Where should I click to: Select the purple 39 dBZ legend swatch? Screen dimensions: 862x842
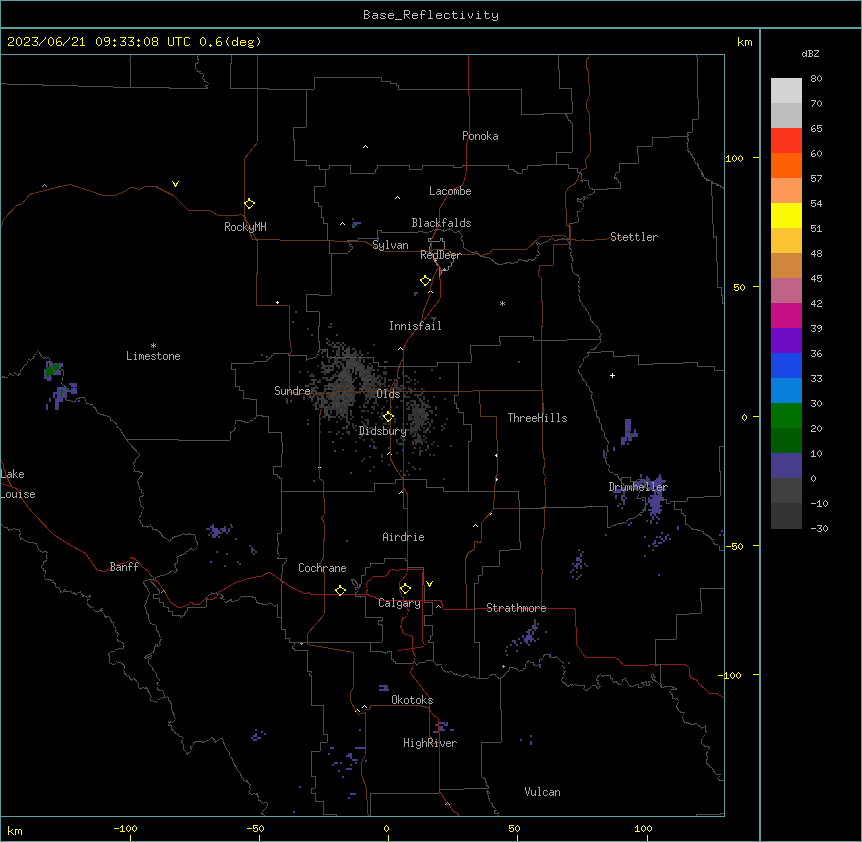(786, 340)
